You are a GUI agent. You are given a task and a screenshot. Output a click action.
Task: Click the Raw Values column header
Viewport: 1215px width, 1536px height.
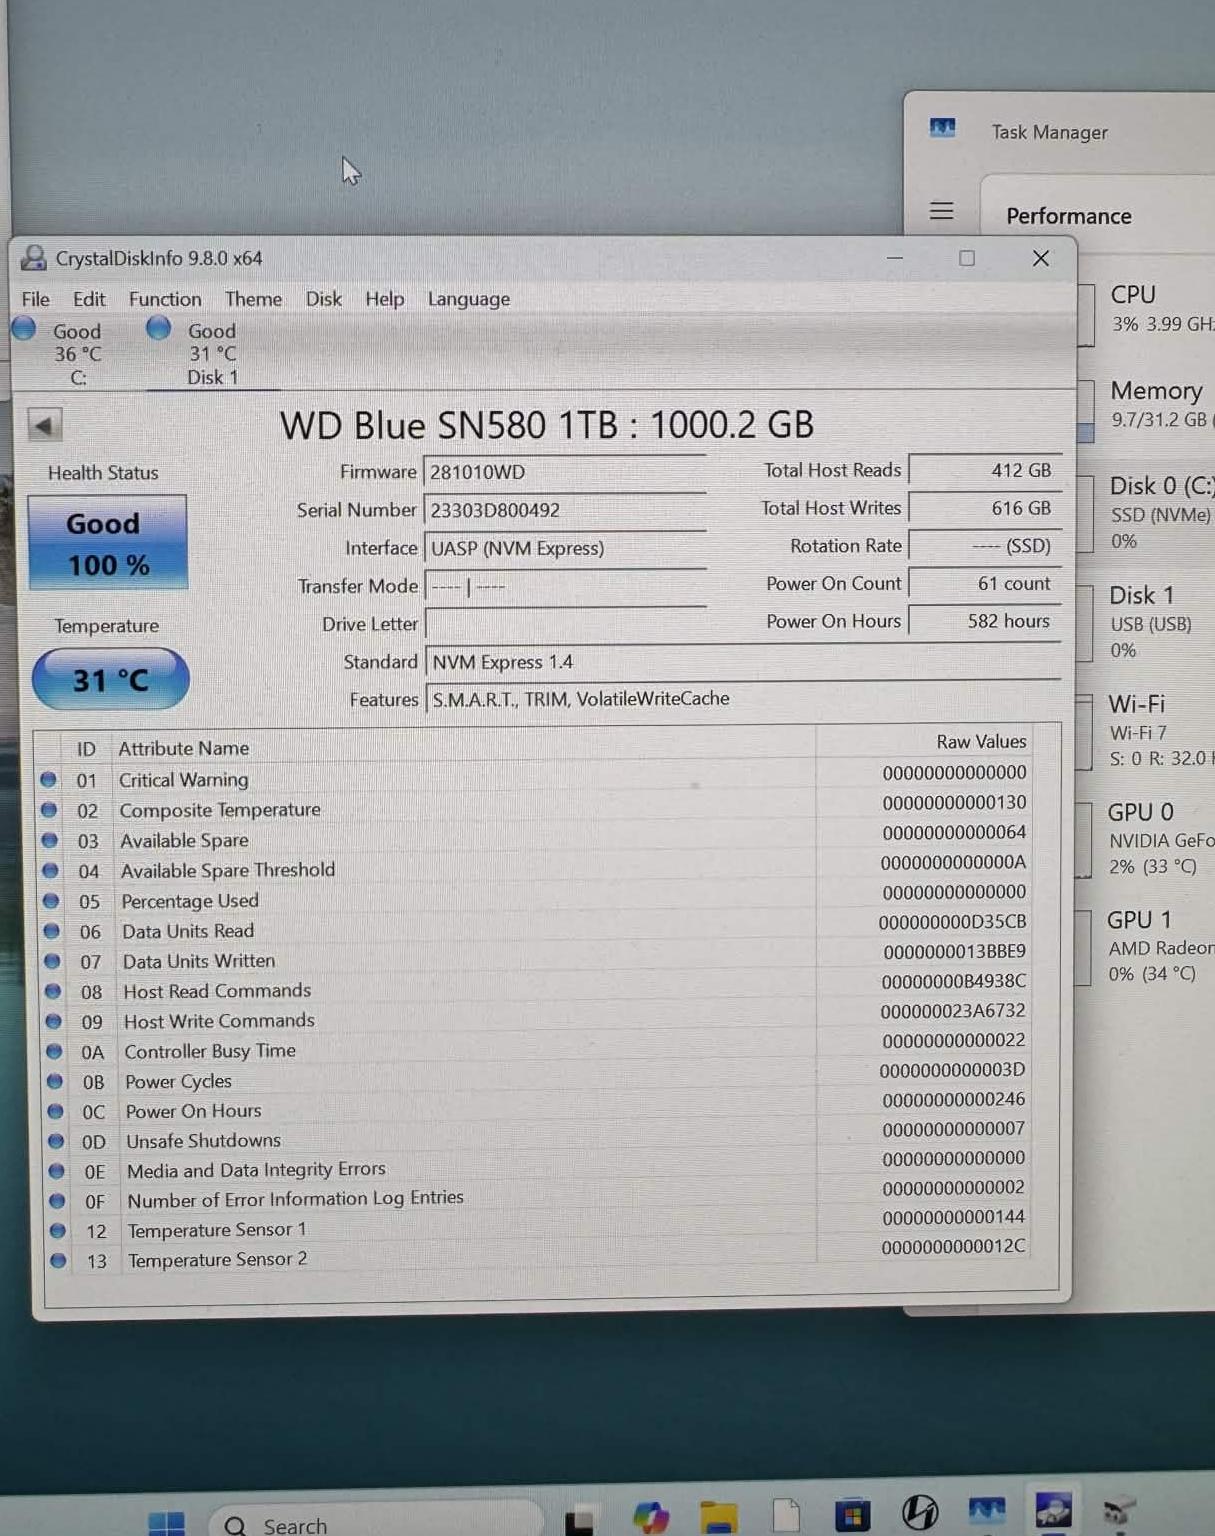click(x=981, y=741)
